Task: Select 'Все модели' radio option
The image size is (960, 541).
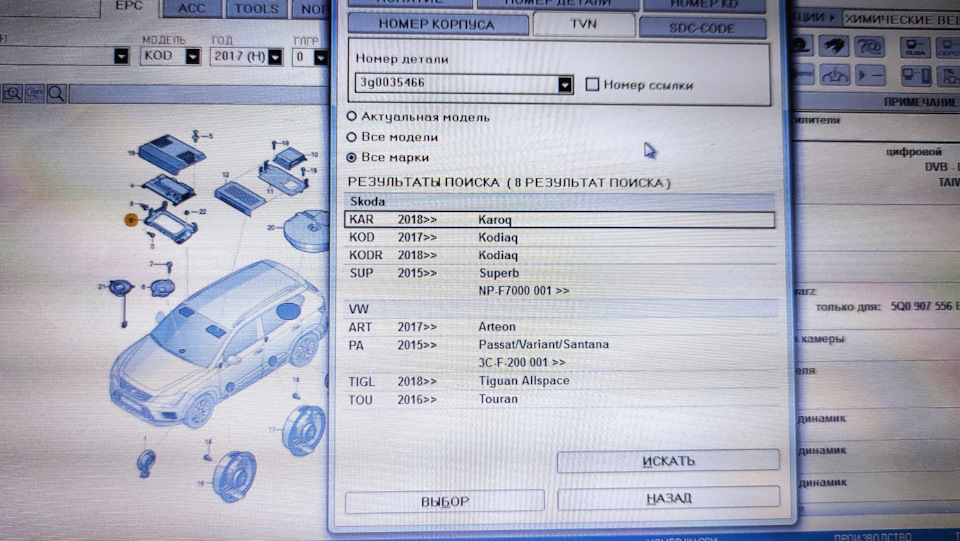Action: (x=351, y=136)
